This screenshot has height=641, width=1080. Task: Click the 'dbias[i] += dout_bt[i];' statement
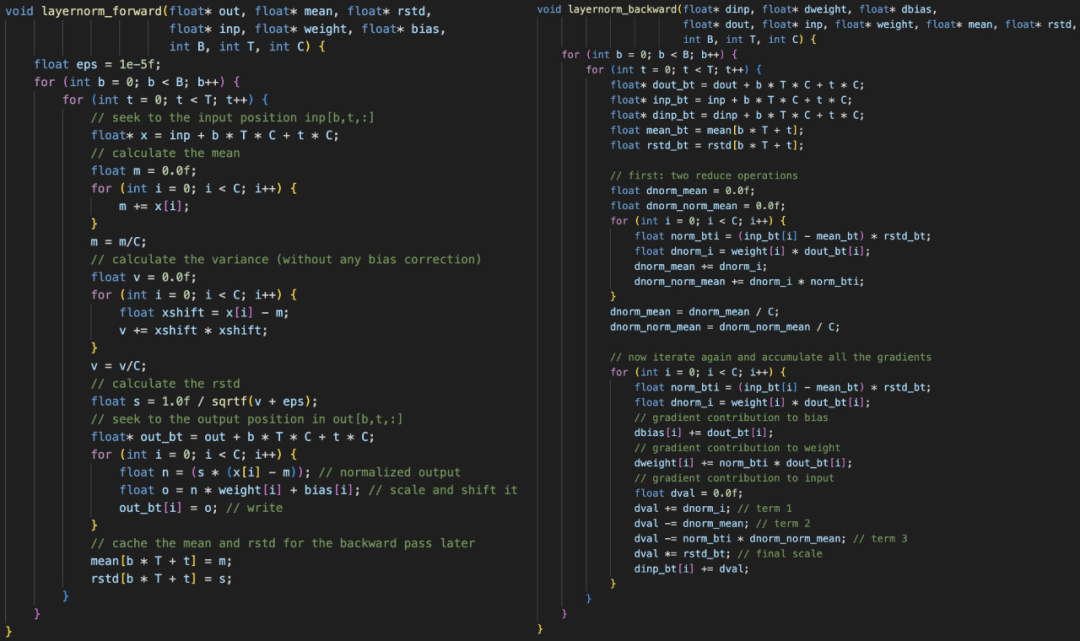pyautogui.click(x=704, y=434)
